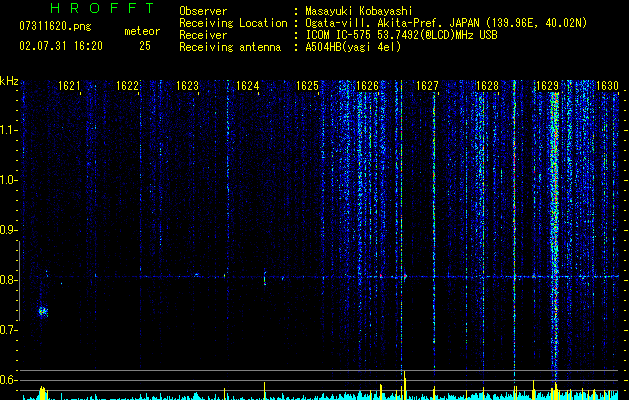Click the Observer field label
The height and width of the screenshot is (400, 629).
203,11
